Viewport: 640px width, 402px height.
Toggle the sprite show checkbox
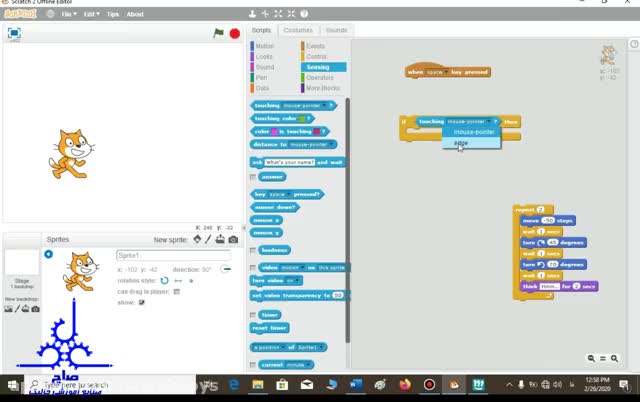click(142, 302)
